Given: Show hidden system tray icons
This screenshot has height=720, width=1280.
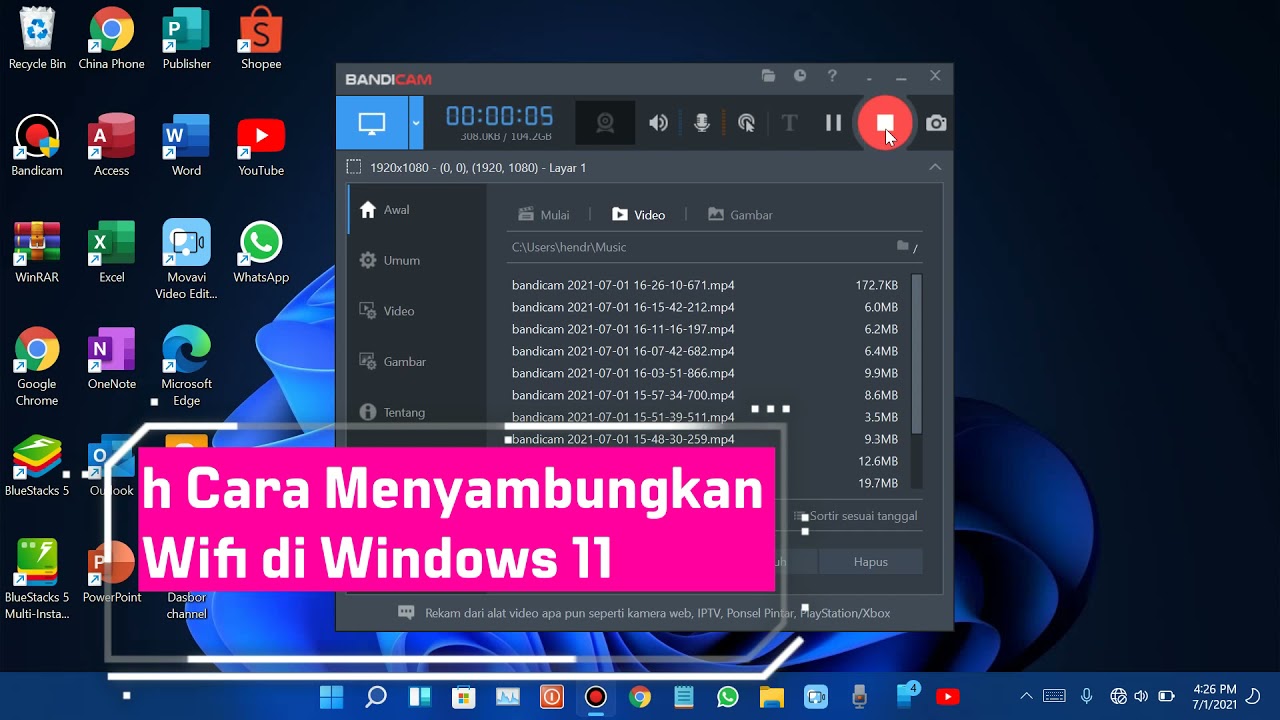Looking at the screenshot, I should tap(1026, 696).
